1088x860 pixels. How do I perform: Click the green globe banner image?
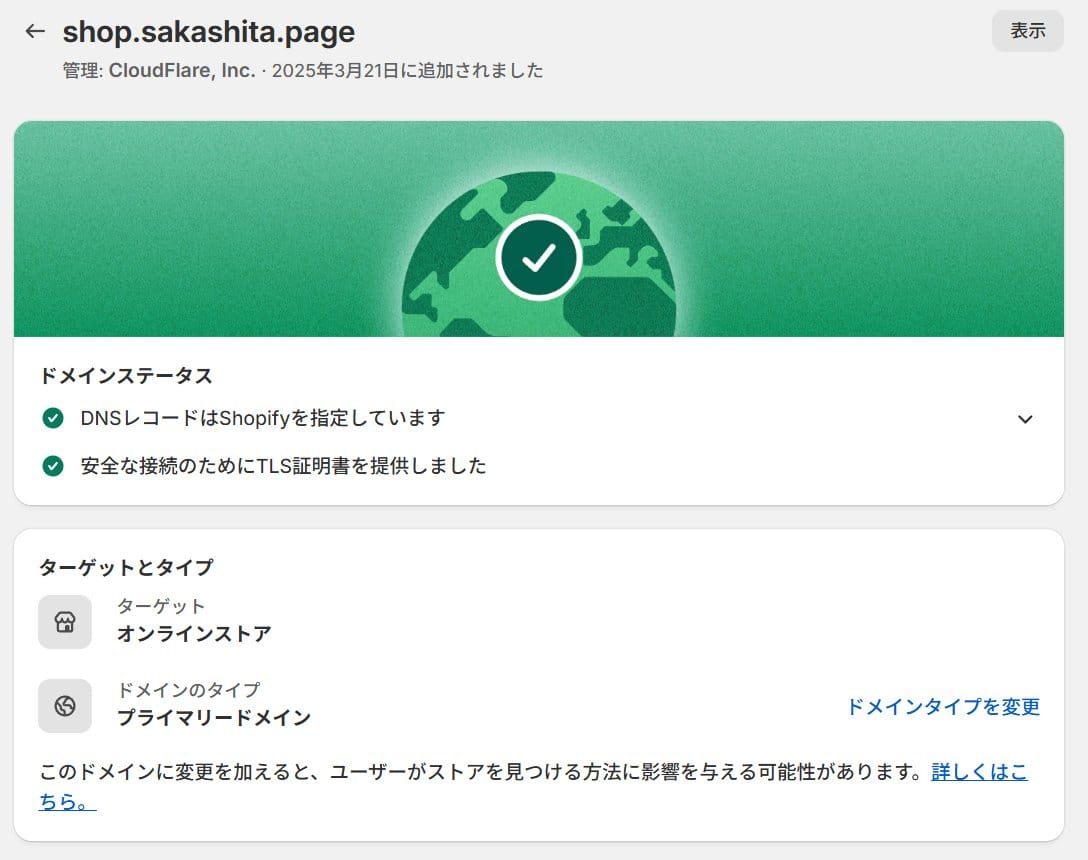(538, 229)
